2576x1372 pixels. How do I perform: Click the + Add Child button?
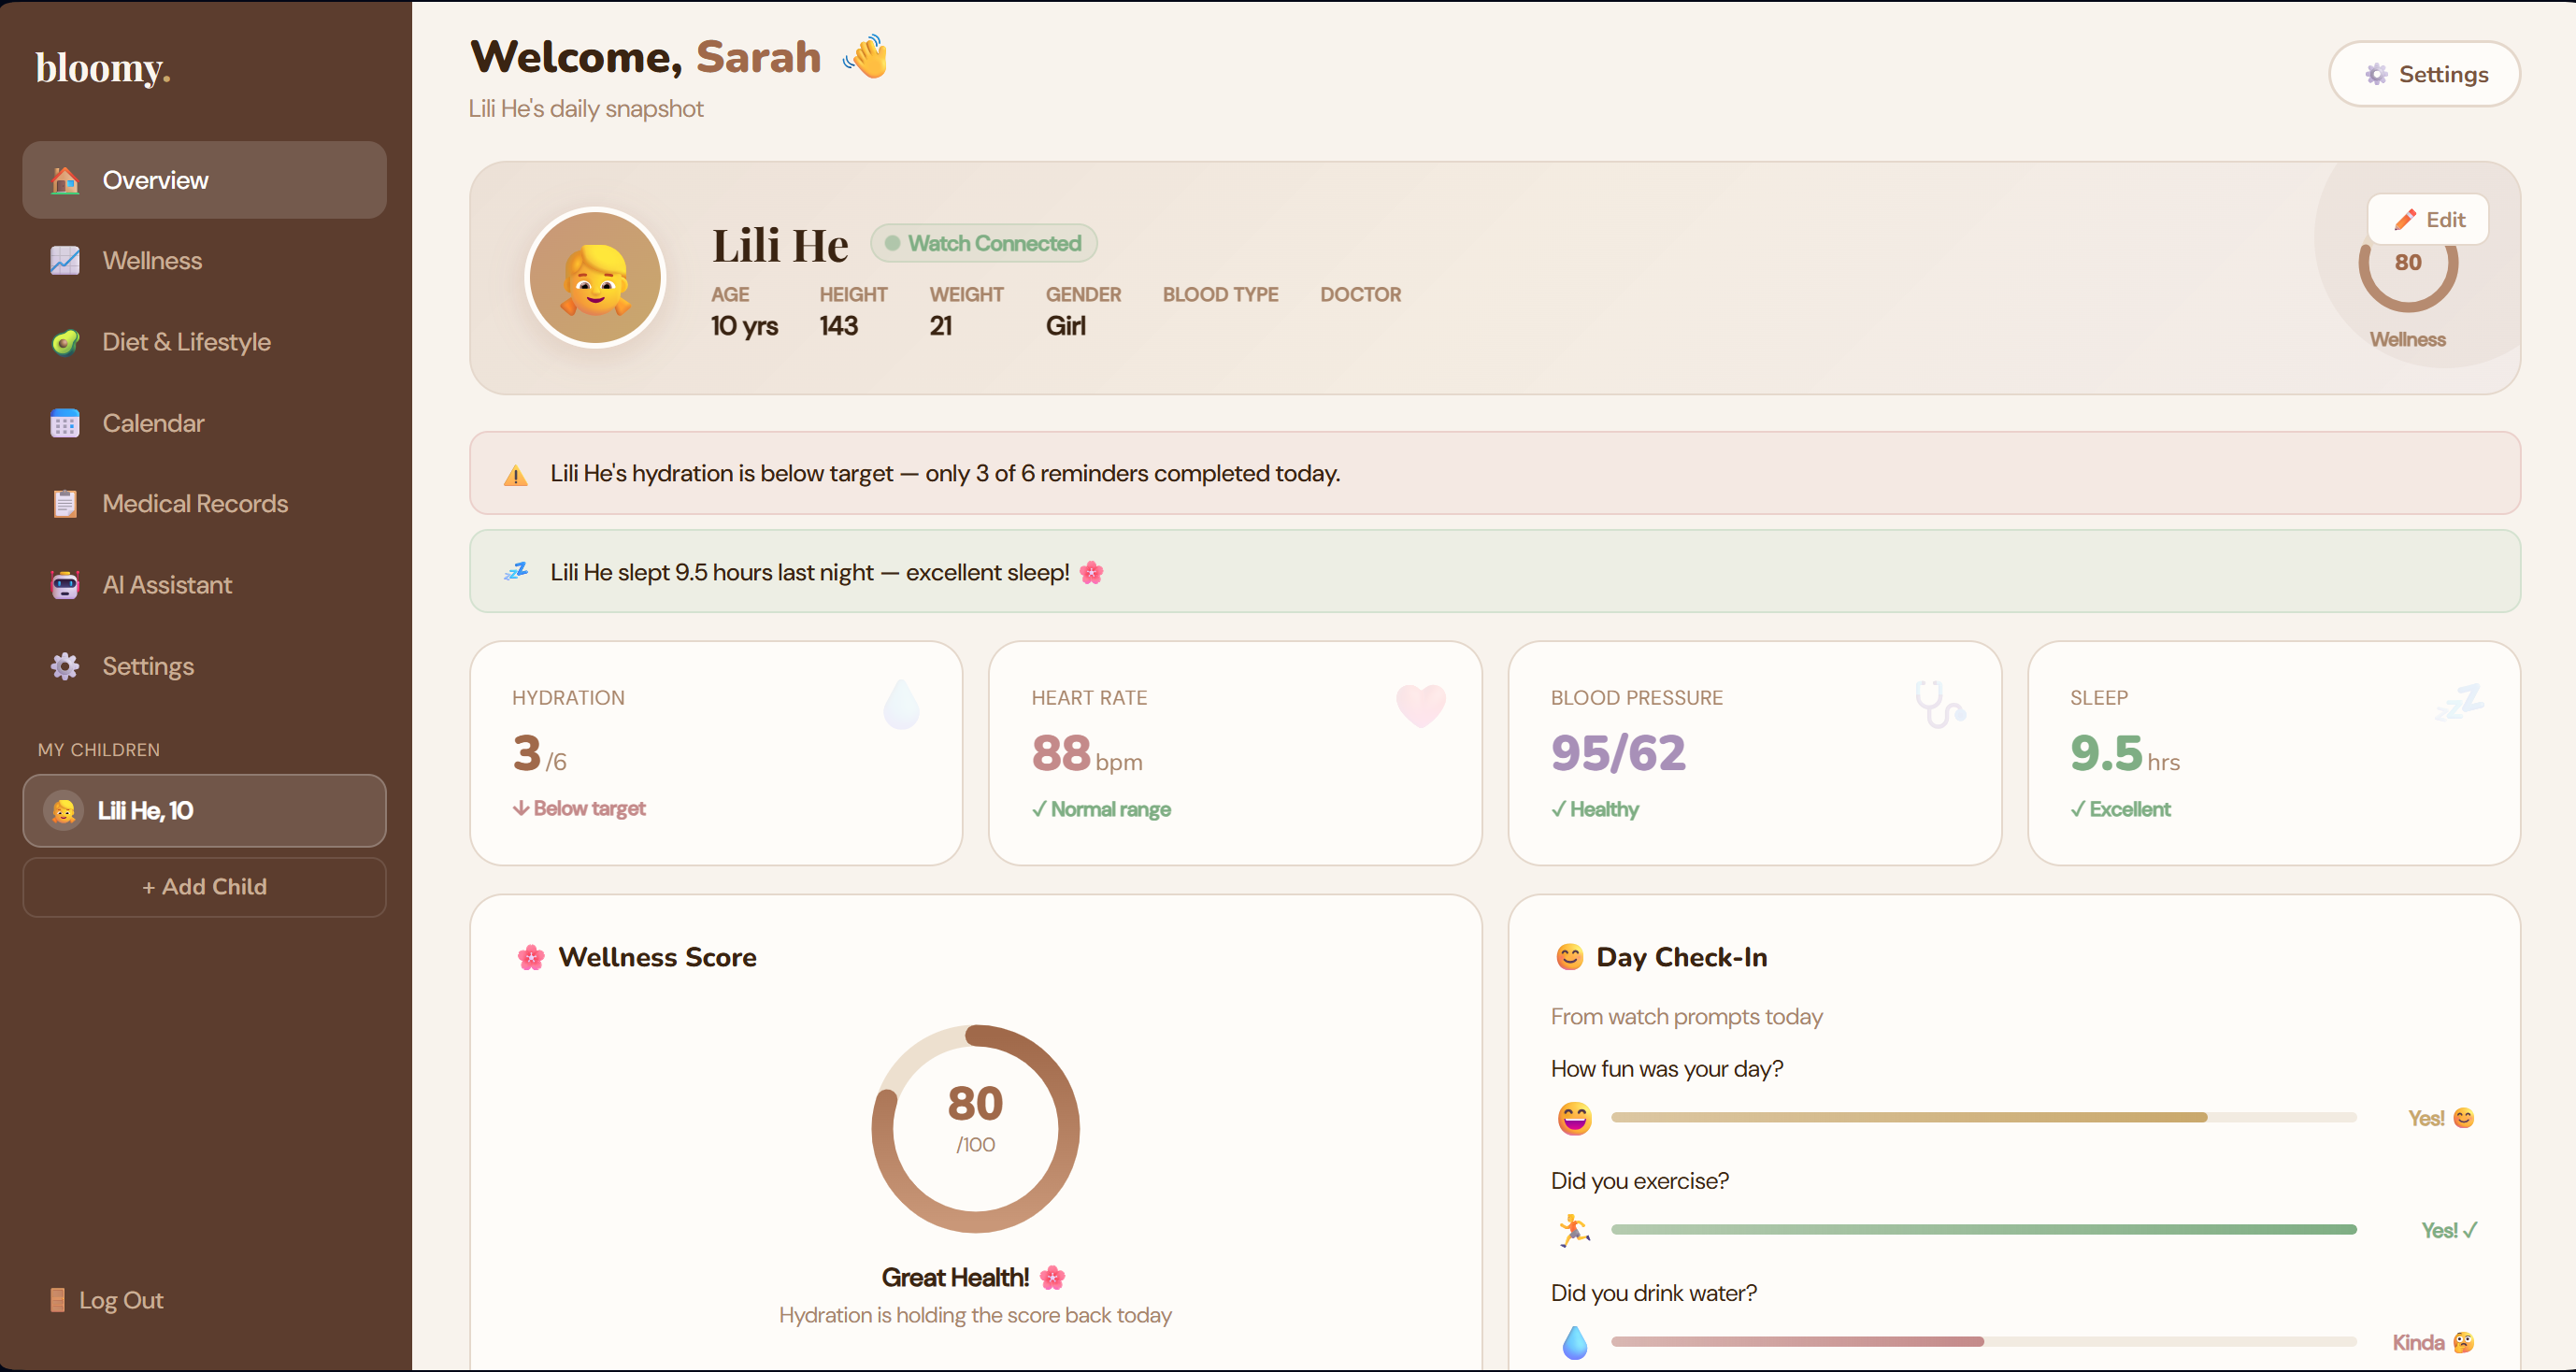coord(204,887)
